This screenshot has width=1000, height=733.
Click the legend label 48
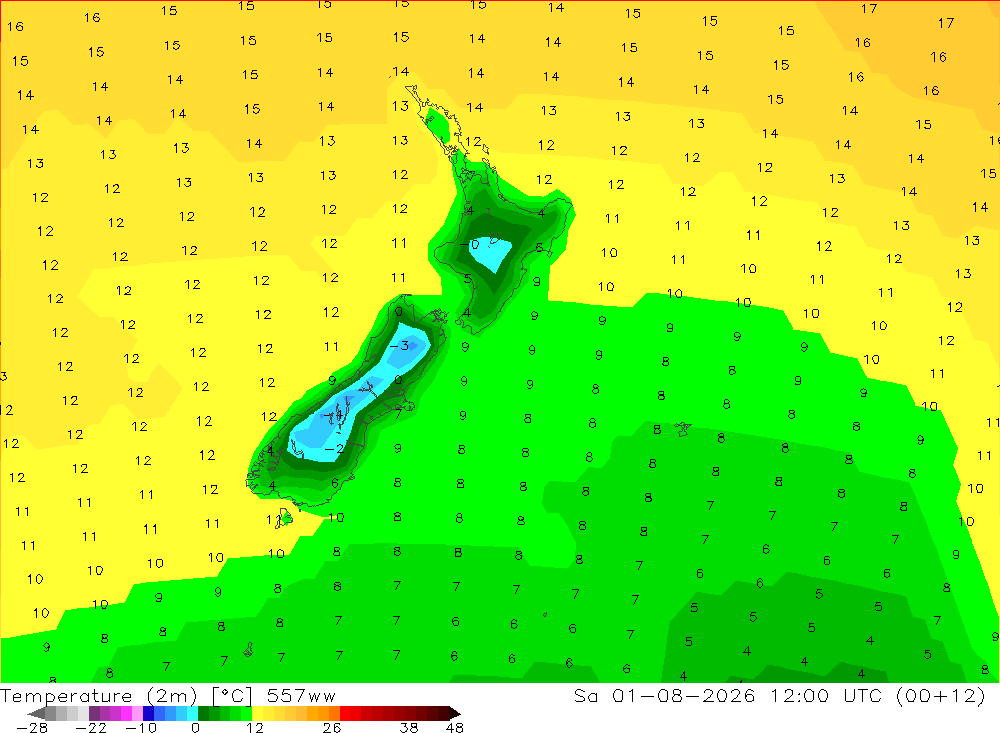(x=455, y=728)
